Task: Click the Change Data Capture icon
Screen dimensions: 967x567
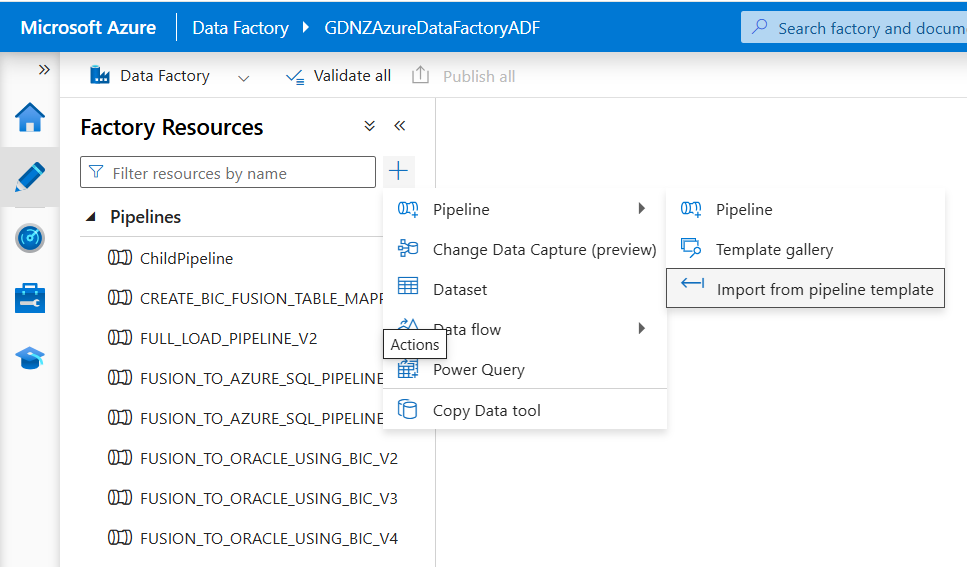Action: (x=408, y=249)
